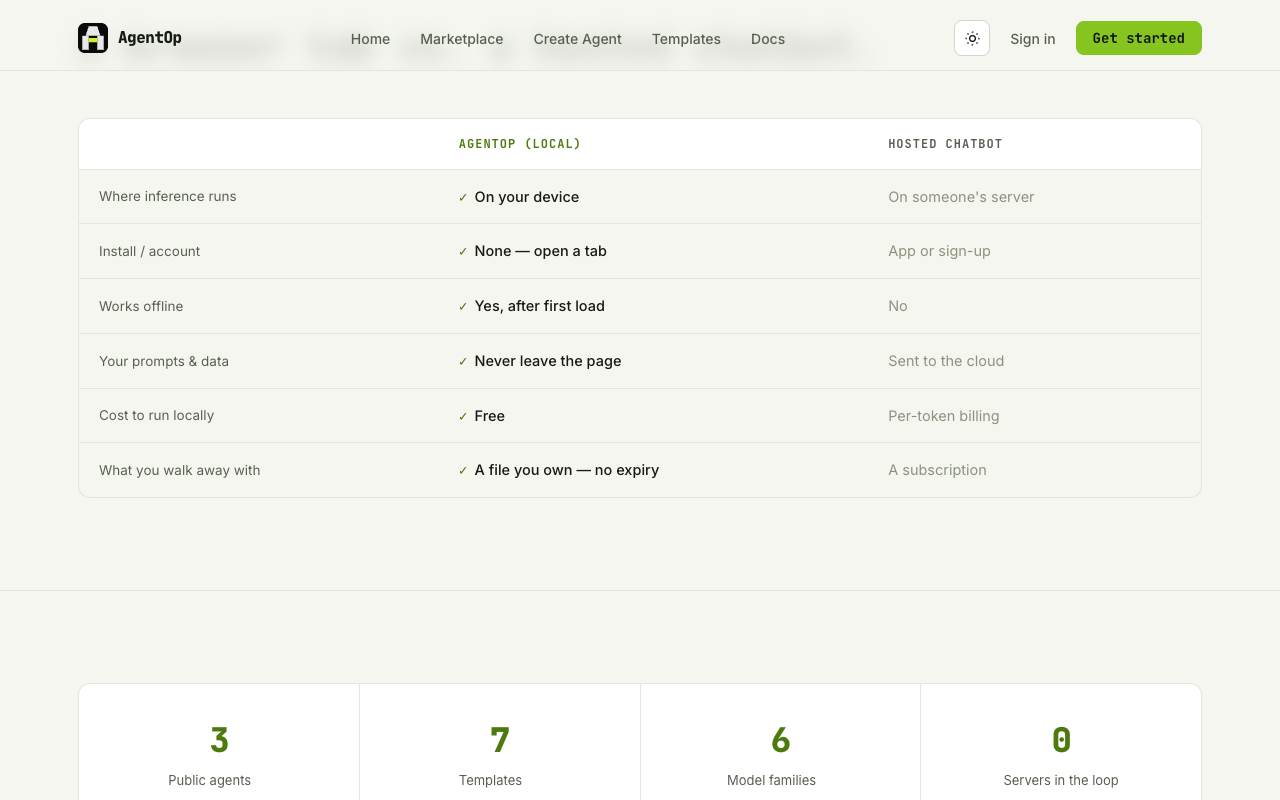
Task: Click the AgentOp brand name text
Action: pos(150,38)
